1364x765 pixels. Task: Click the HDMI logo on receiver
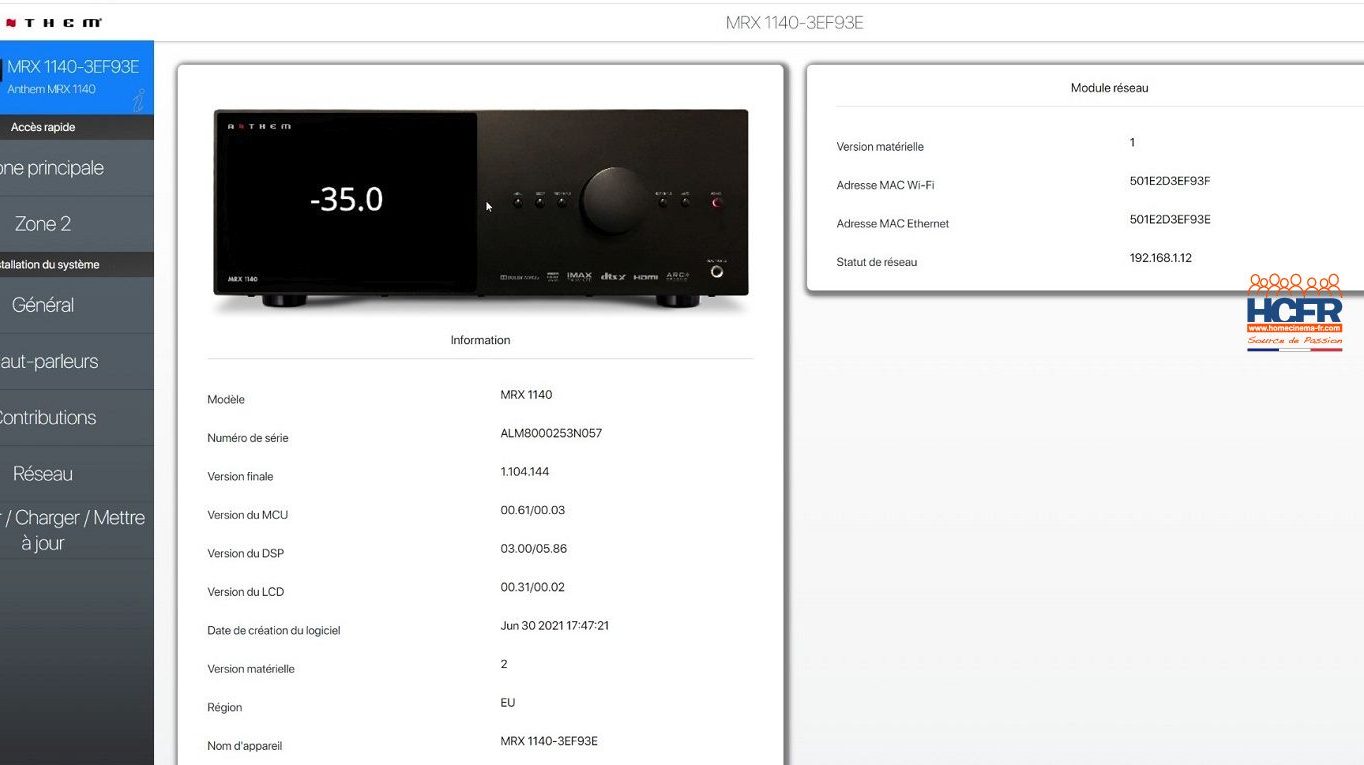[x=645, y=276]
